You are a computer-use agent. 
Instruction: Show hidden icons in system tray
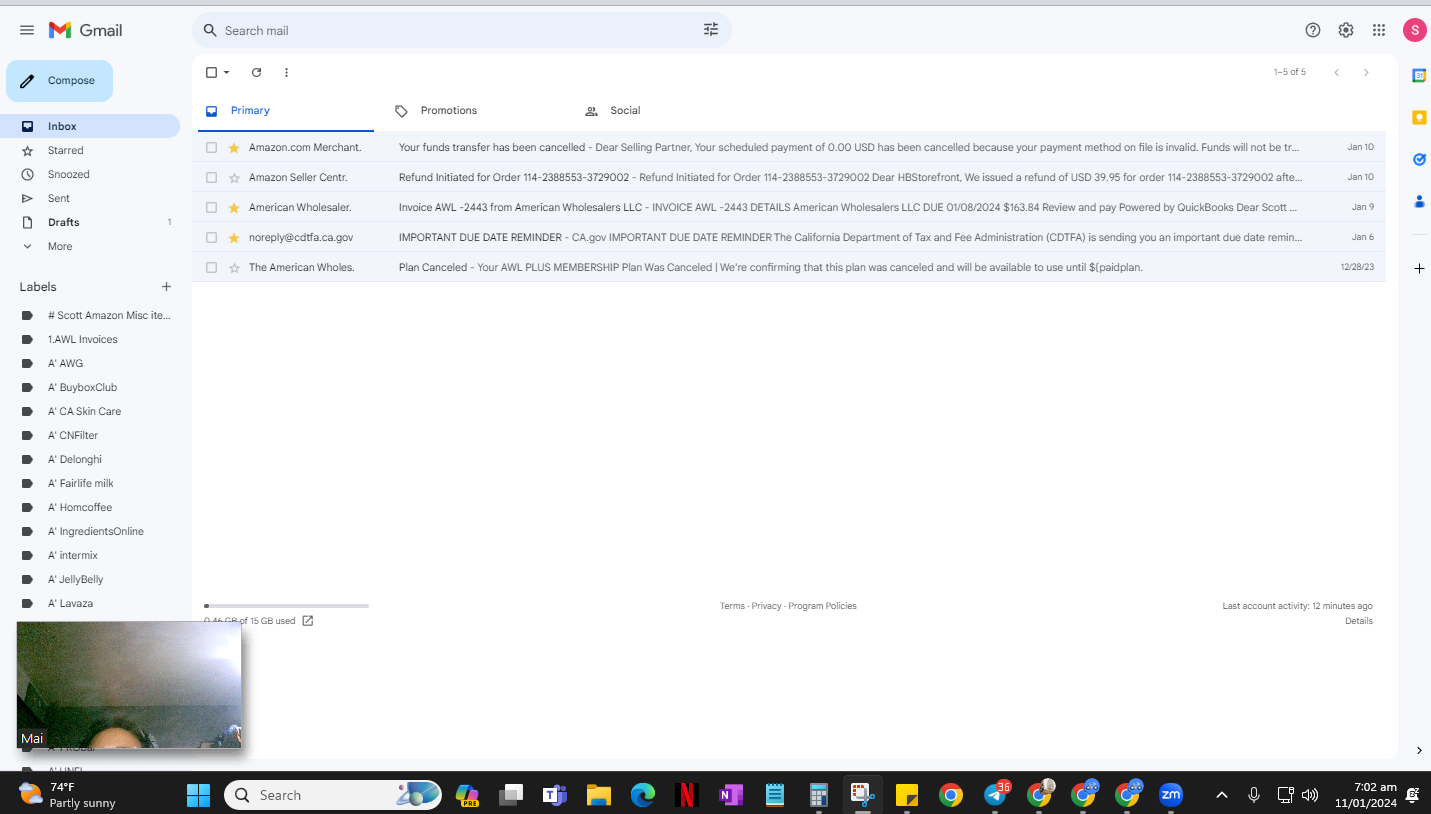[1221, 795]
